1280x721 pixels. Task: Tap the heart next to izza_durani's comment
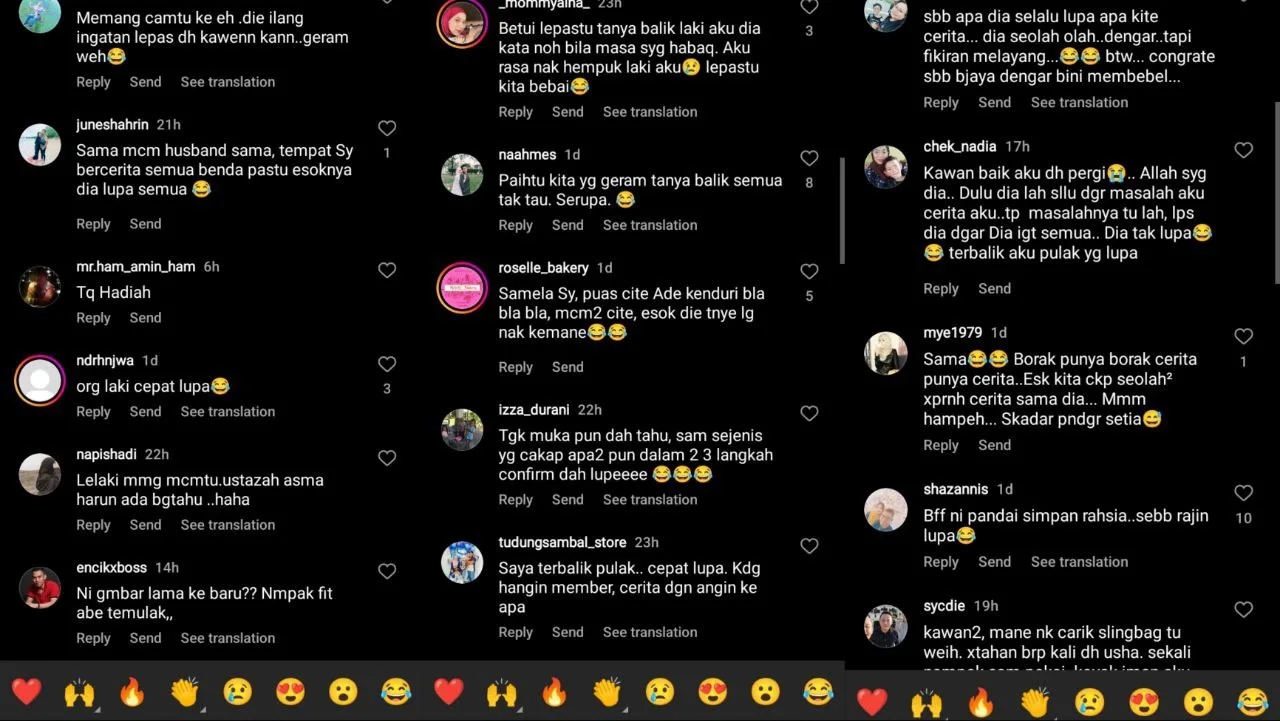point(809,413)
